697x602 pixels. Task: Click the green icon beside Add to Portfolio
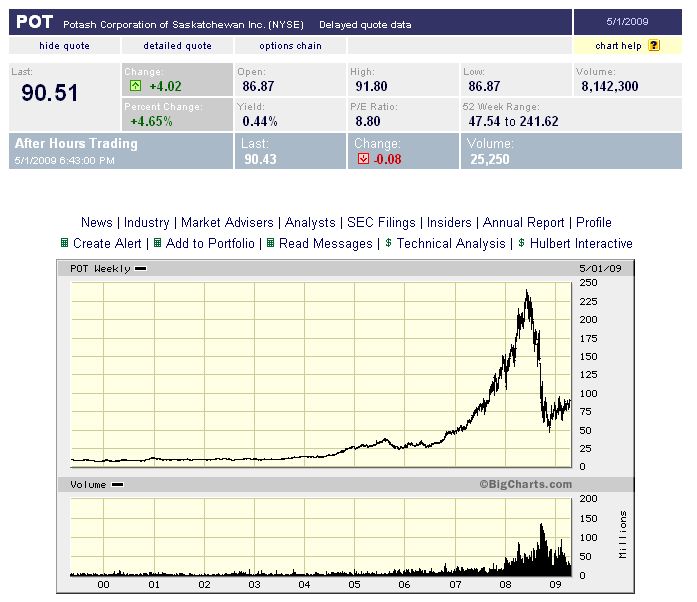coord(157,243)
